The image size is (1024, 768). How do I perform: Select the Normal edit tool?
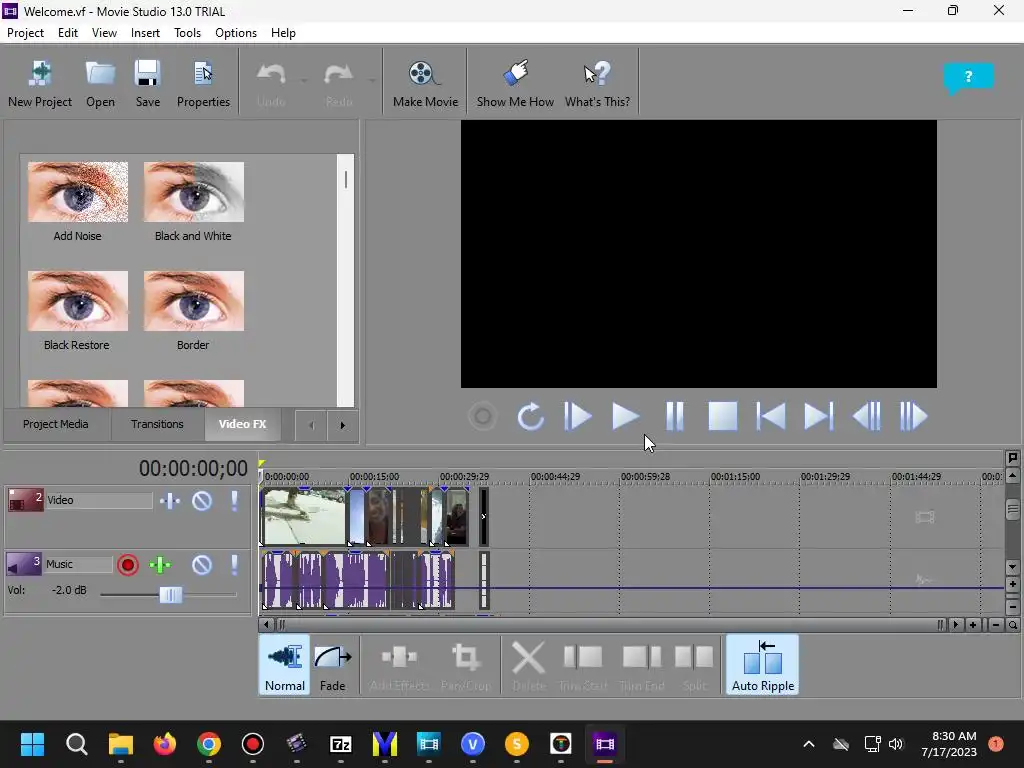[x=285, y=665]
